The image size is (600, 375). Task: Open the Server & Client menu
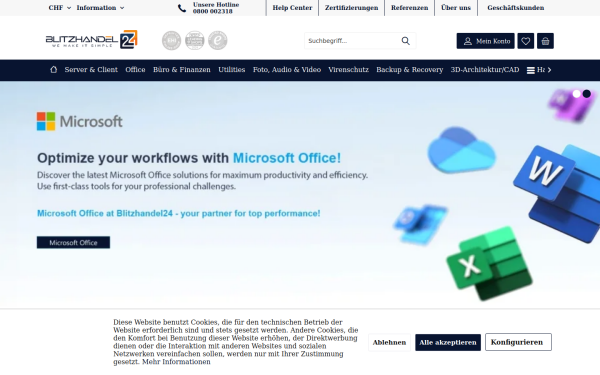(x=91, y=70)
